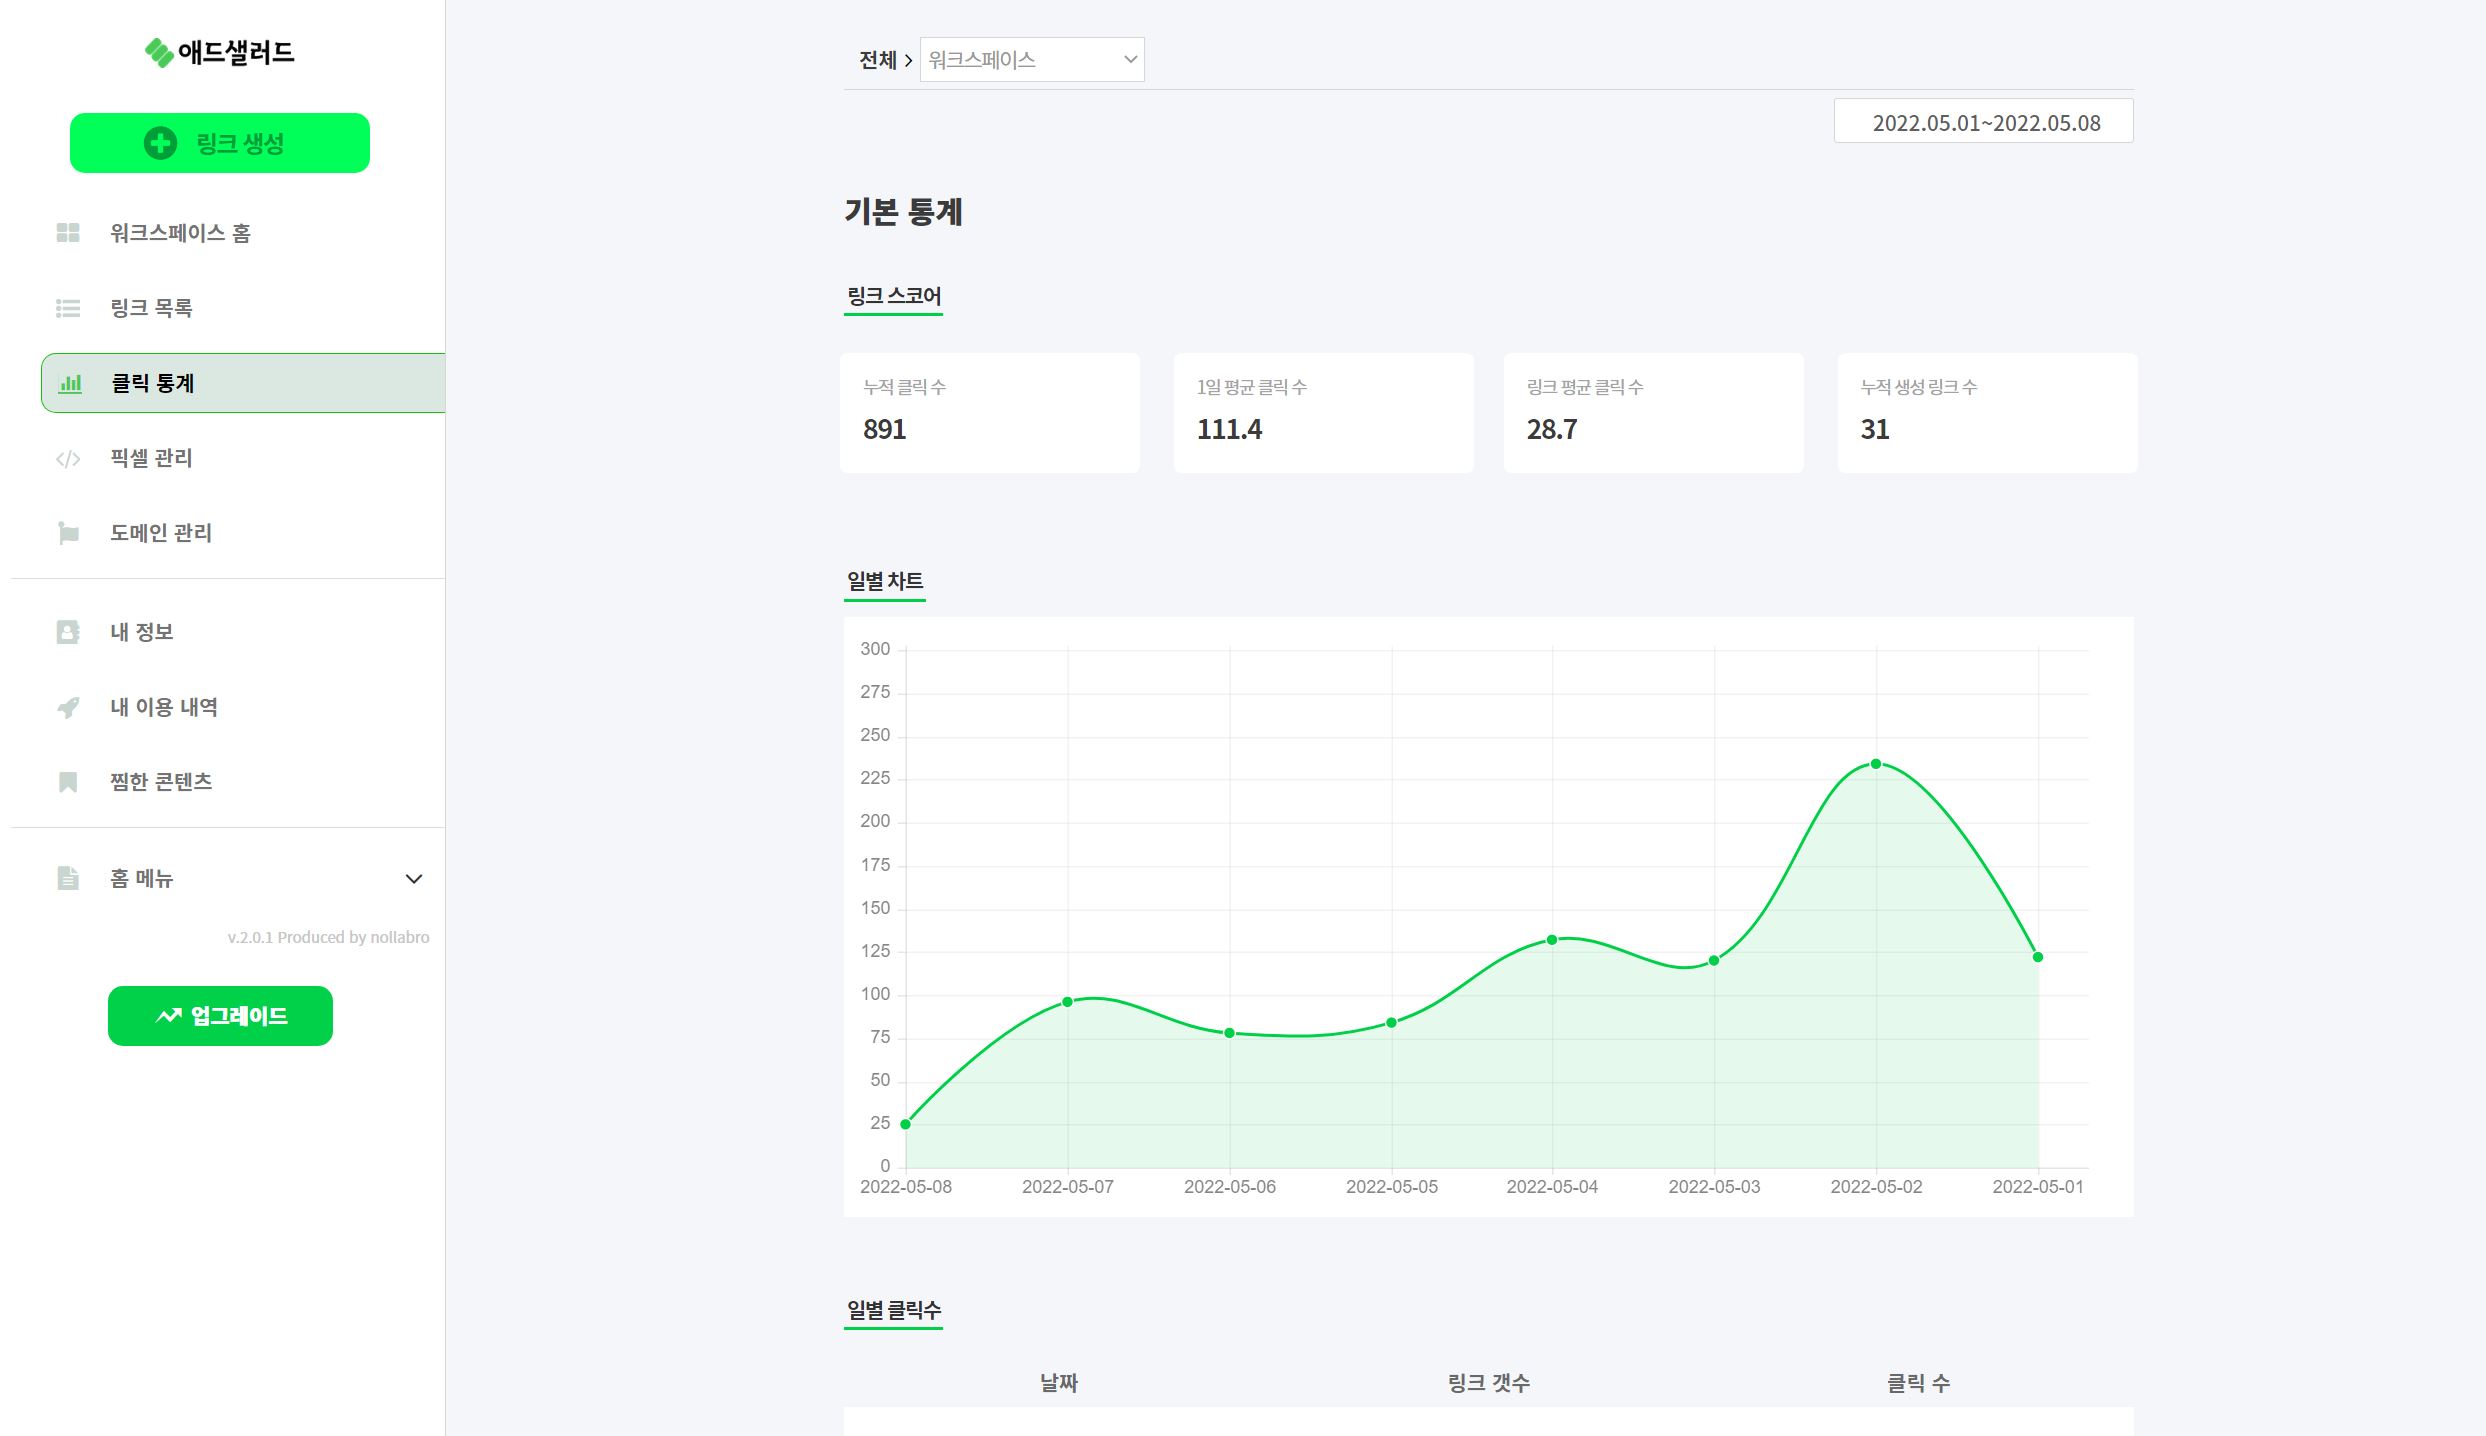2486x1436 pixels.
Task: Click the 클릭 통계 bar chart icon
Action: pyautogui.click(x=70, y=383)
